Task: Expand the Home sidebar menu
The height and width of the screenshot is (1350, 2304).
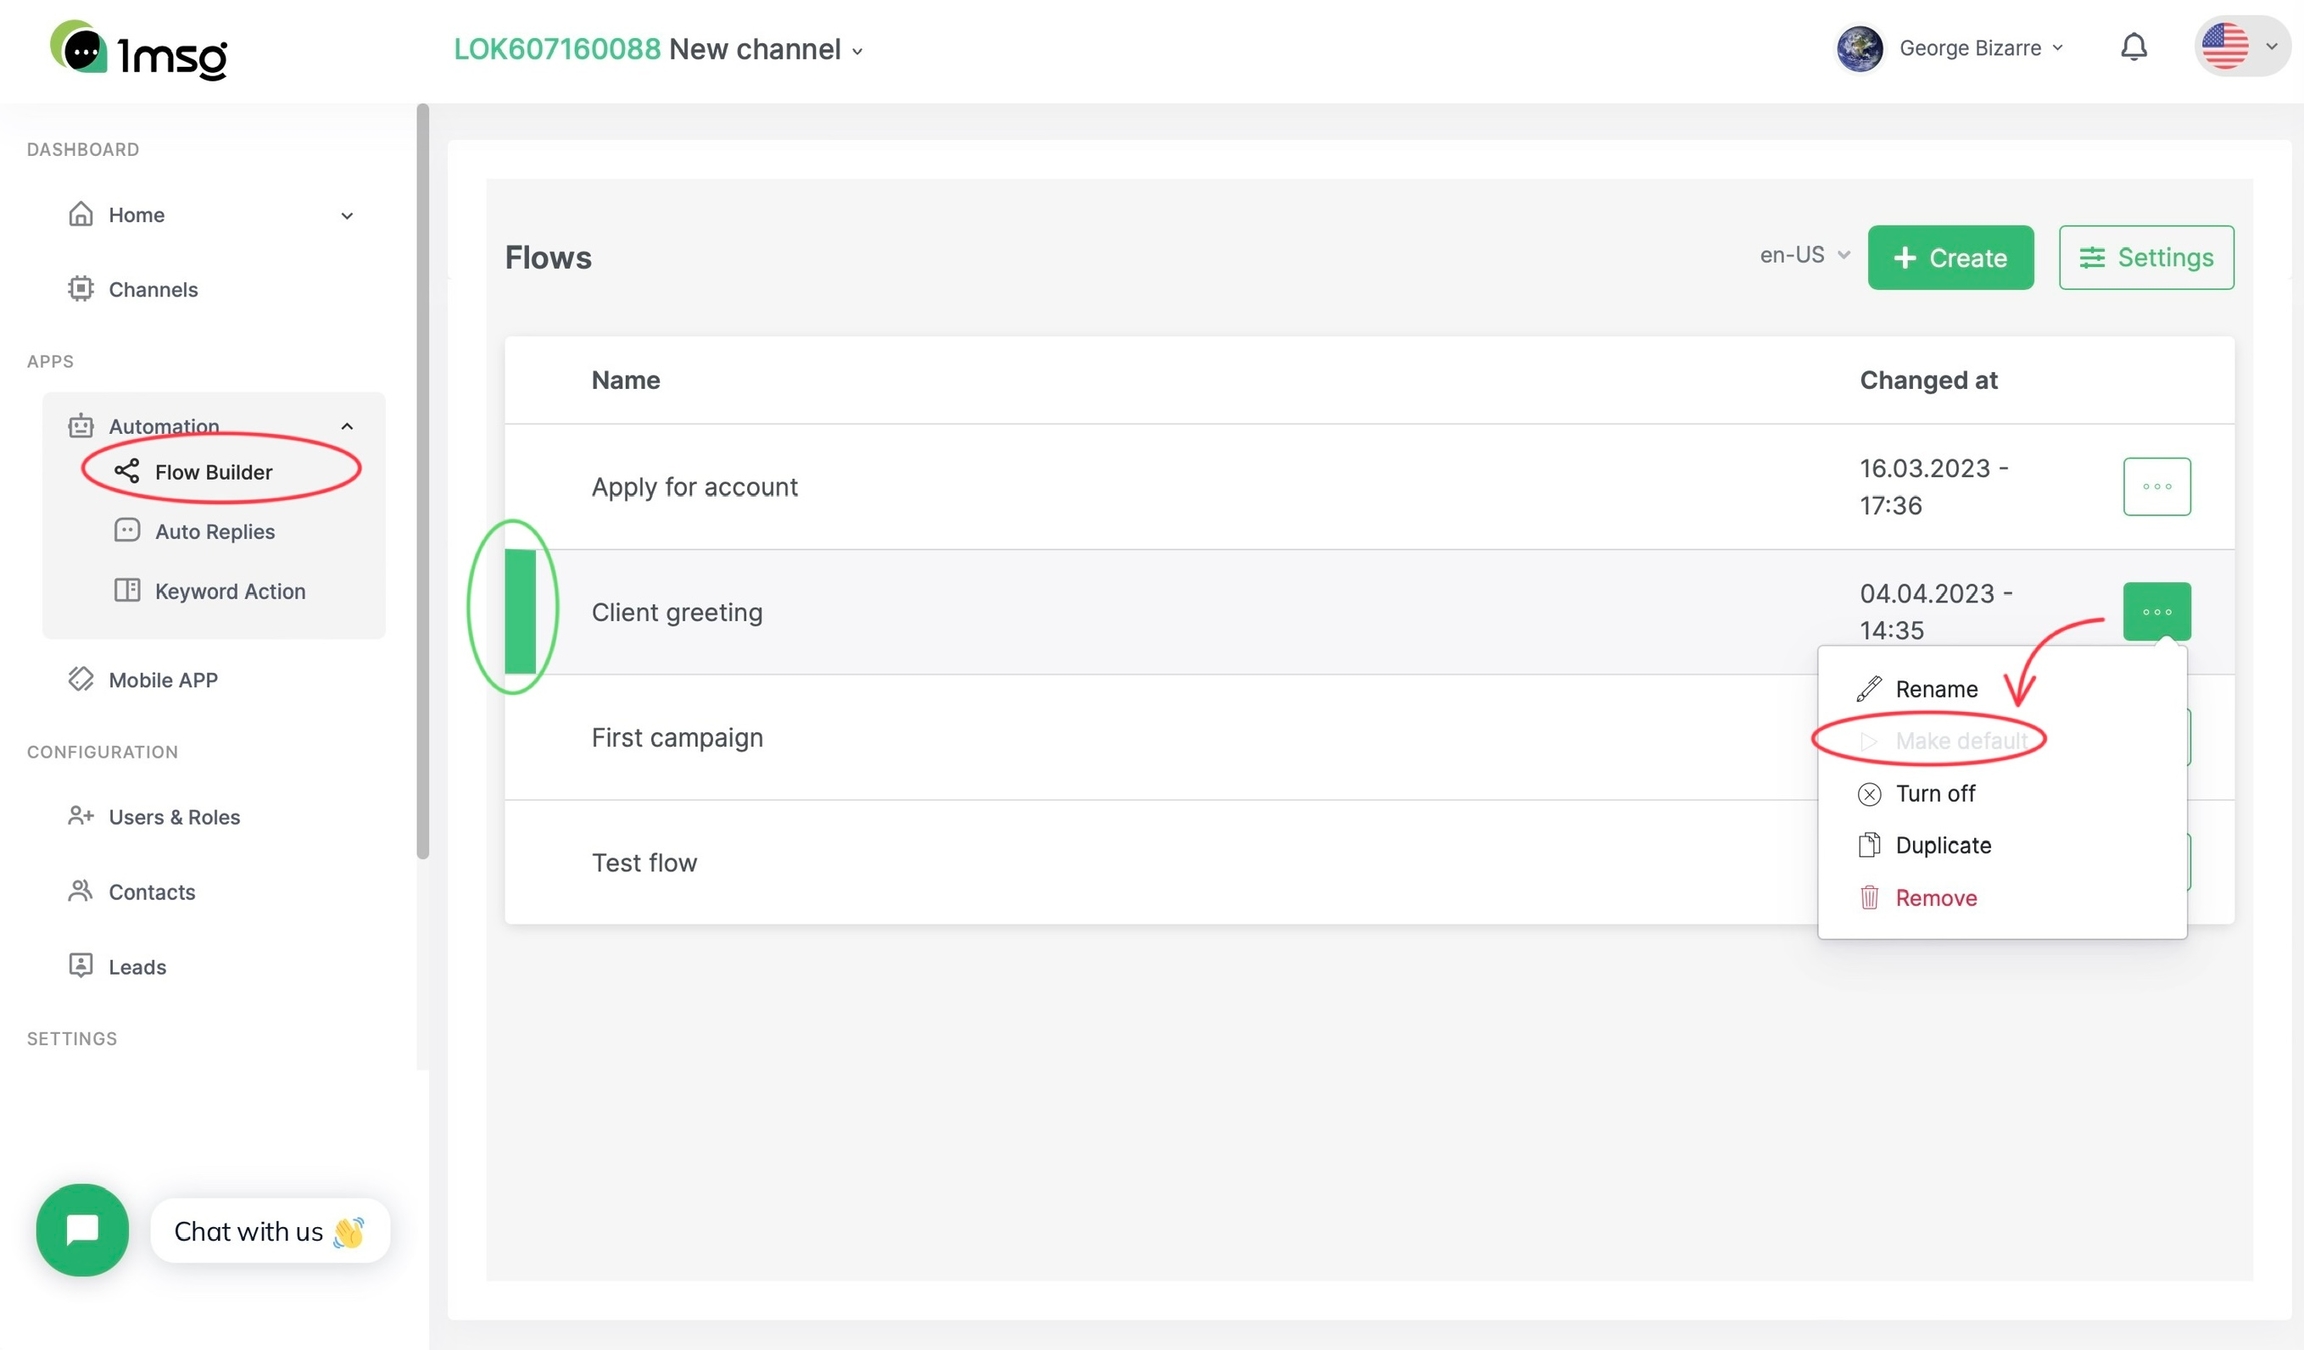Action: (x=346, y=215)
